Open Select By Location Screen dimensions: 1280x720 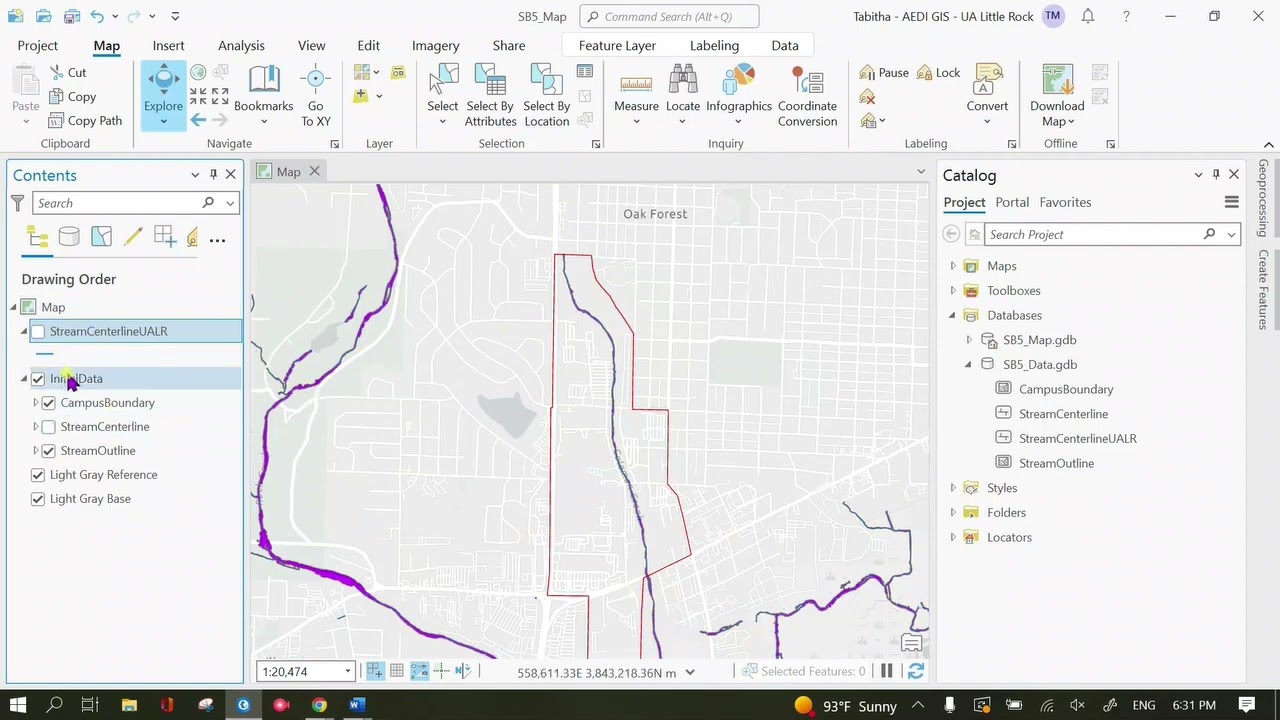(x=546, y=96)
